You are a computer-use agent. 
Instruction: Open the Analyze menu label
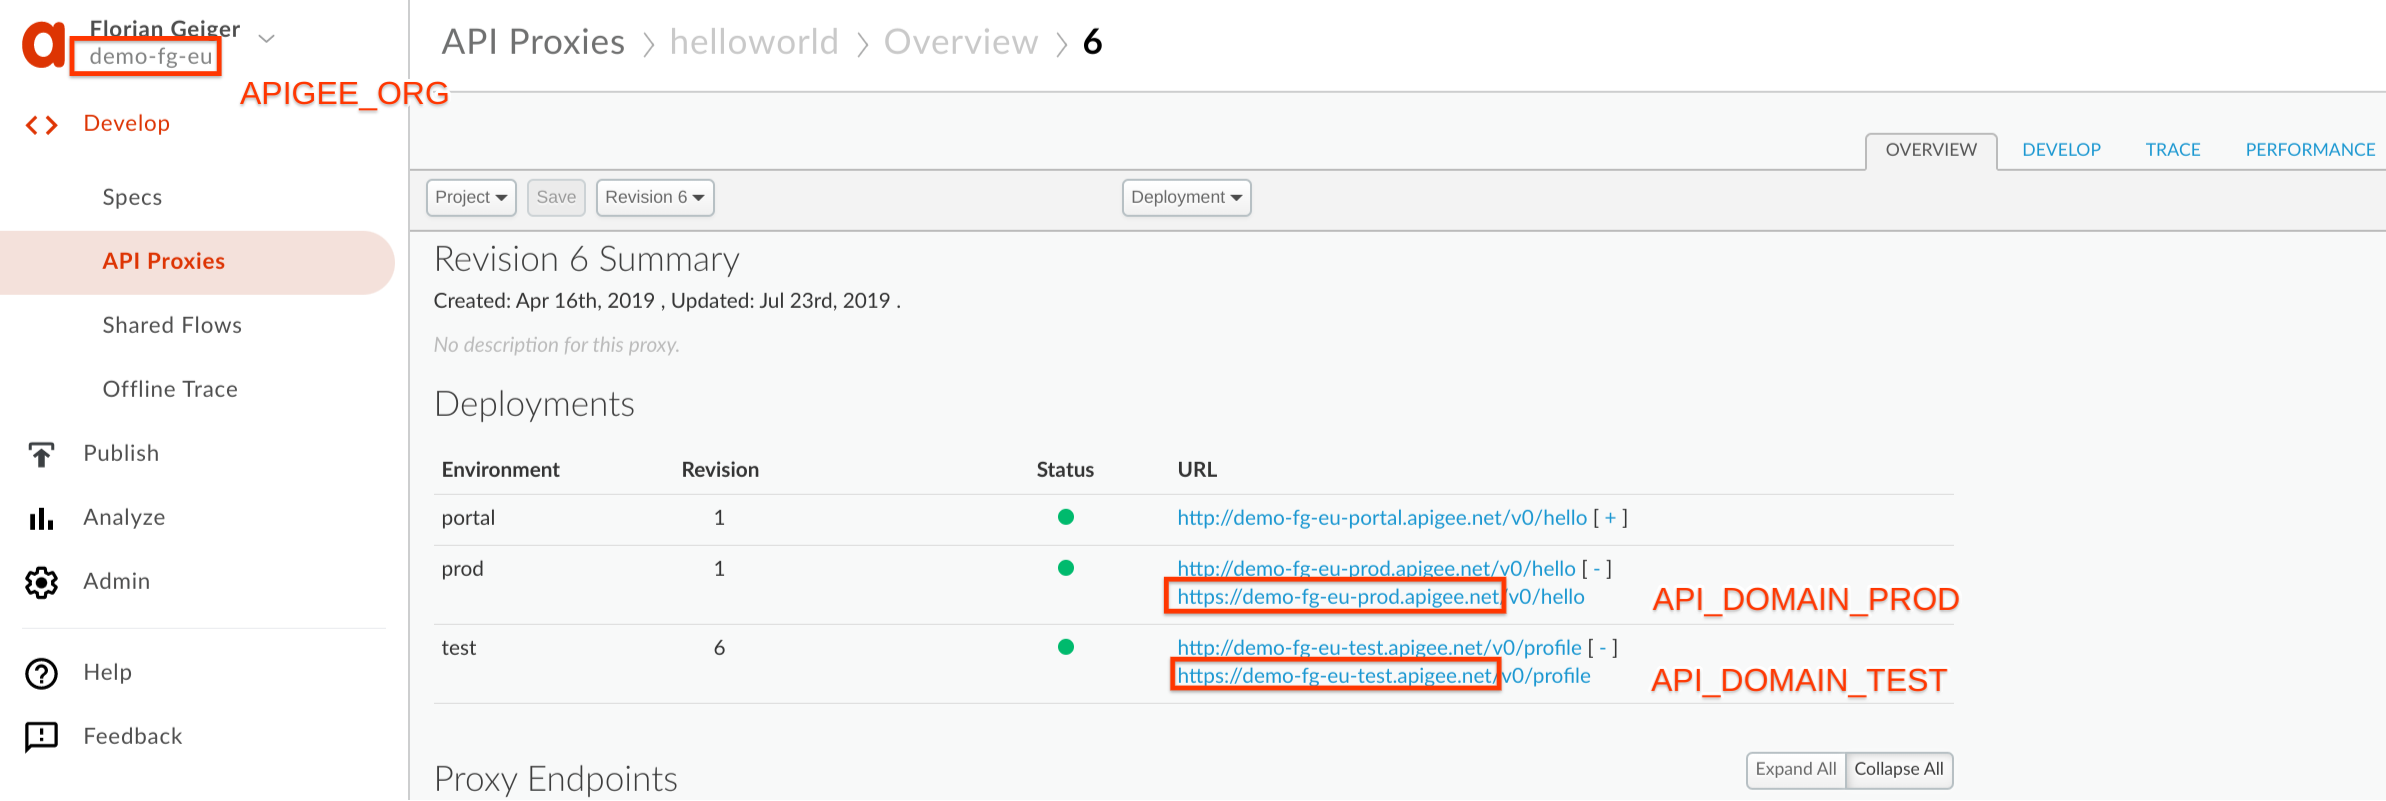coord(124,517)
